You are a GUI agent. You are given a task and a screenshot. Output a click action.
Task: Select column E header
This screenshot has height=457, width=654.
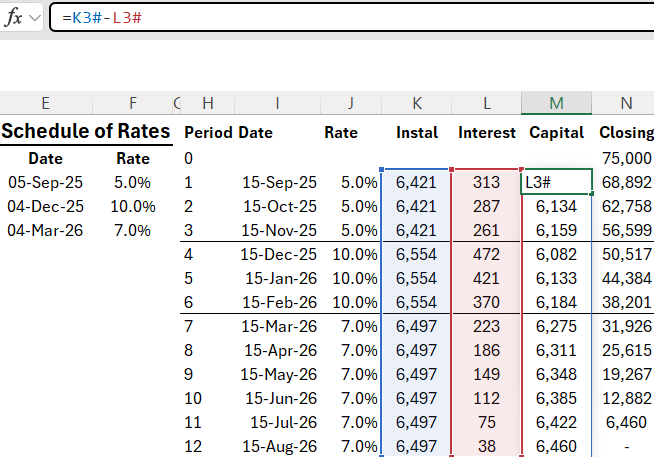pos(46,103)
